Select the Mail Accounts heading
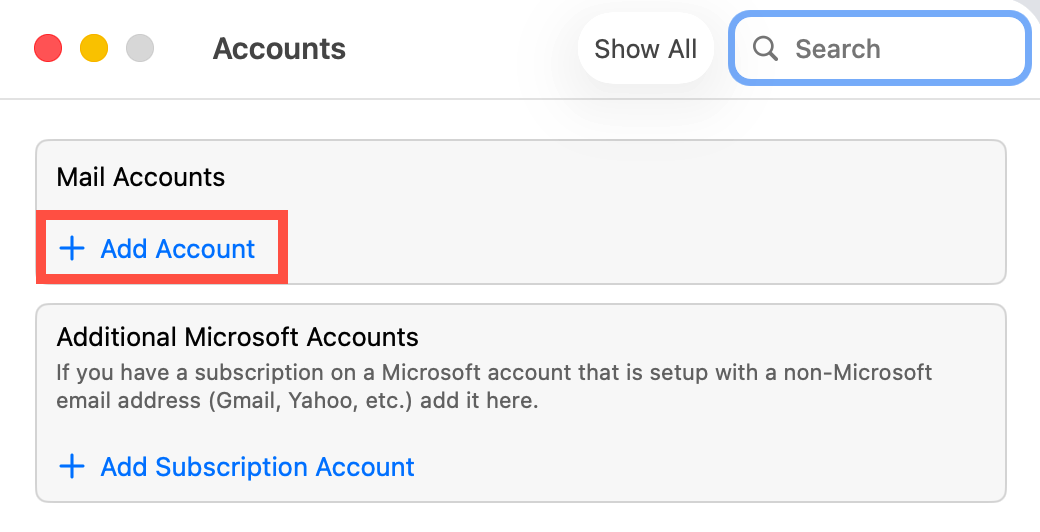 point(141,178)
